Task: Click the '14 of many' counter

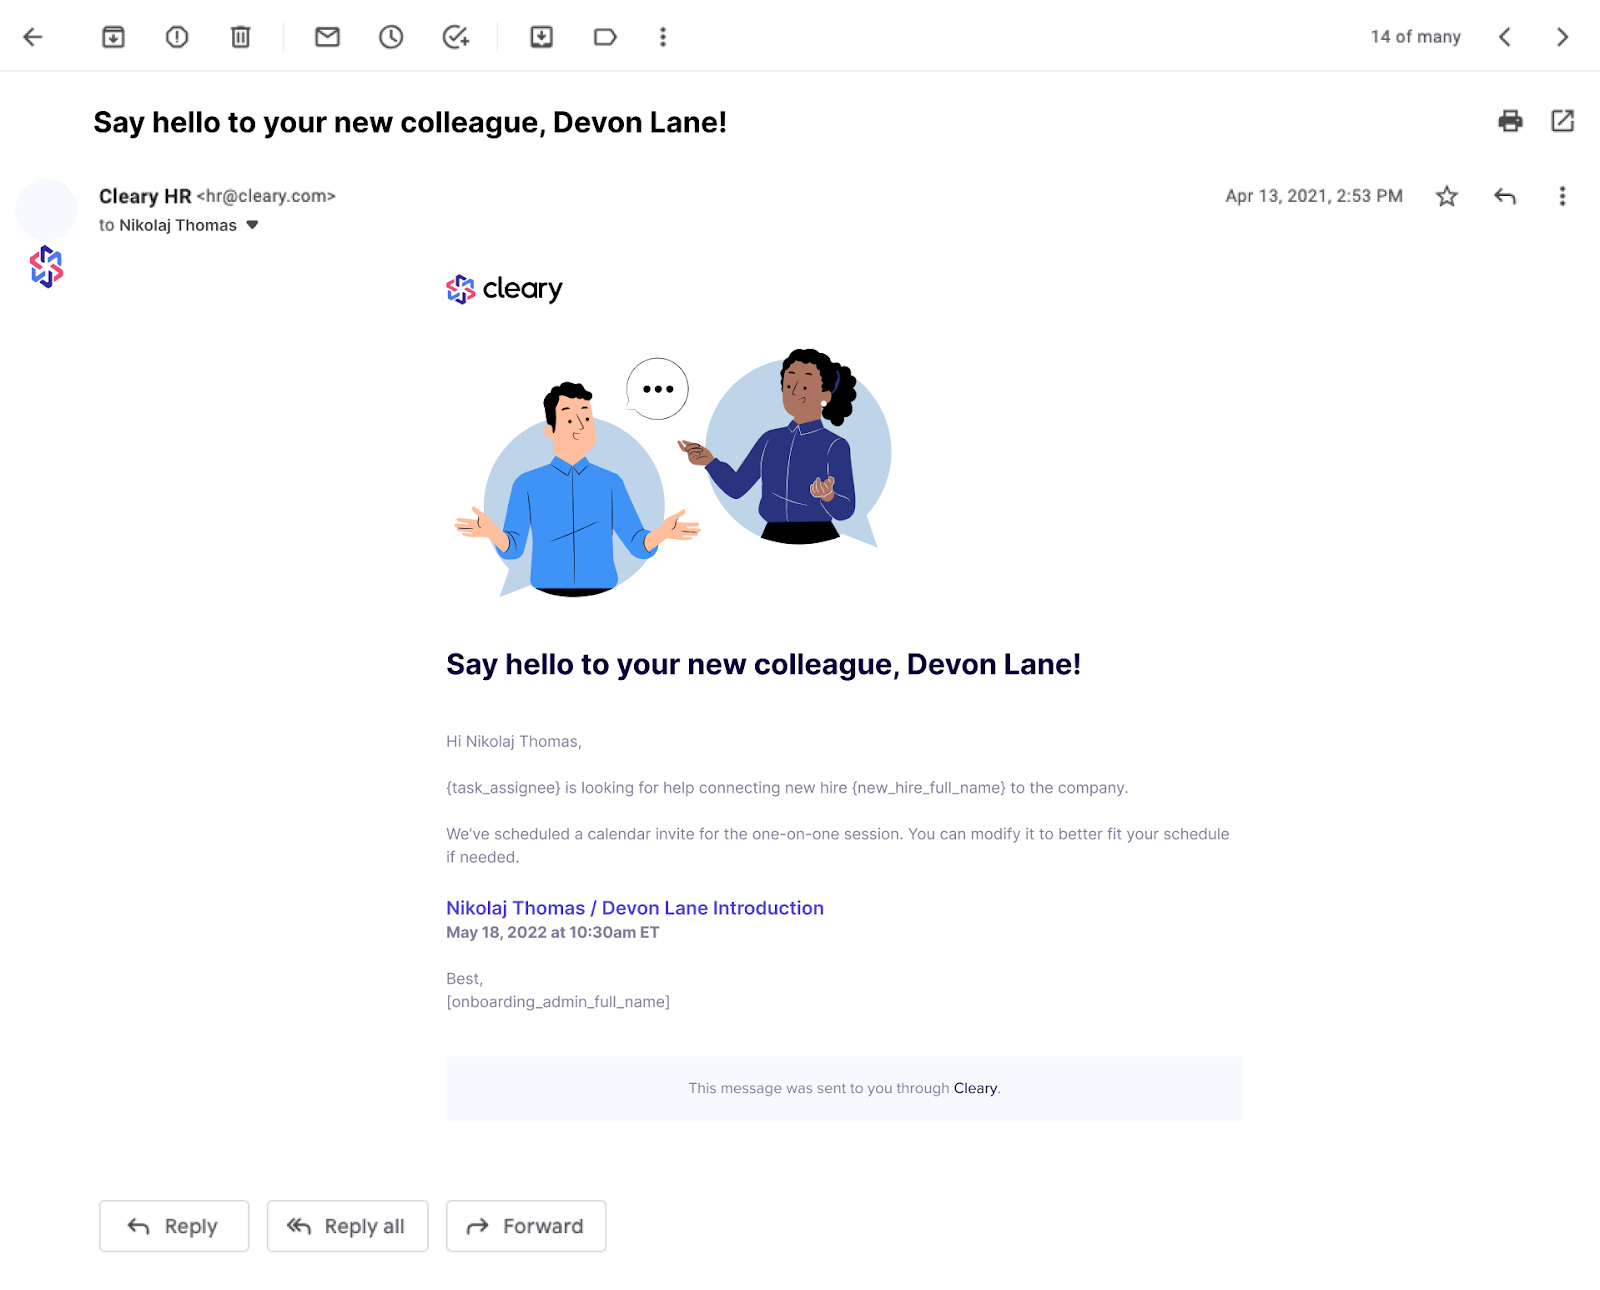Action: pyautogui.click(x=1415, y=37)
